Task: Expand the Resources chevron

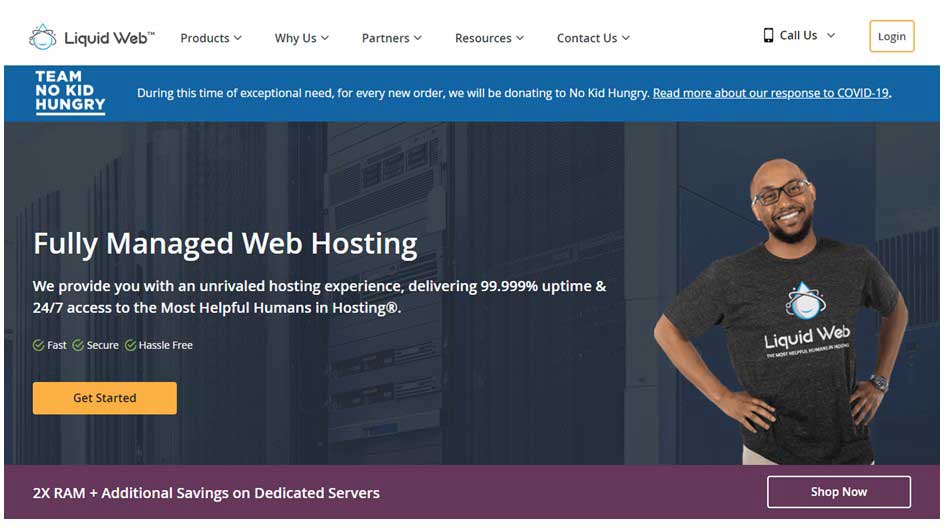Action: 520,38
